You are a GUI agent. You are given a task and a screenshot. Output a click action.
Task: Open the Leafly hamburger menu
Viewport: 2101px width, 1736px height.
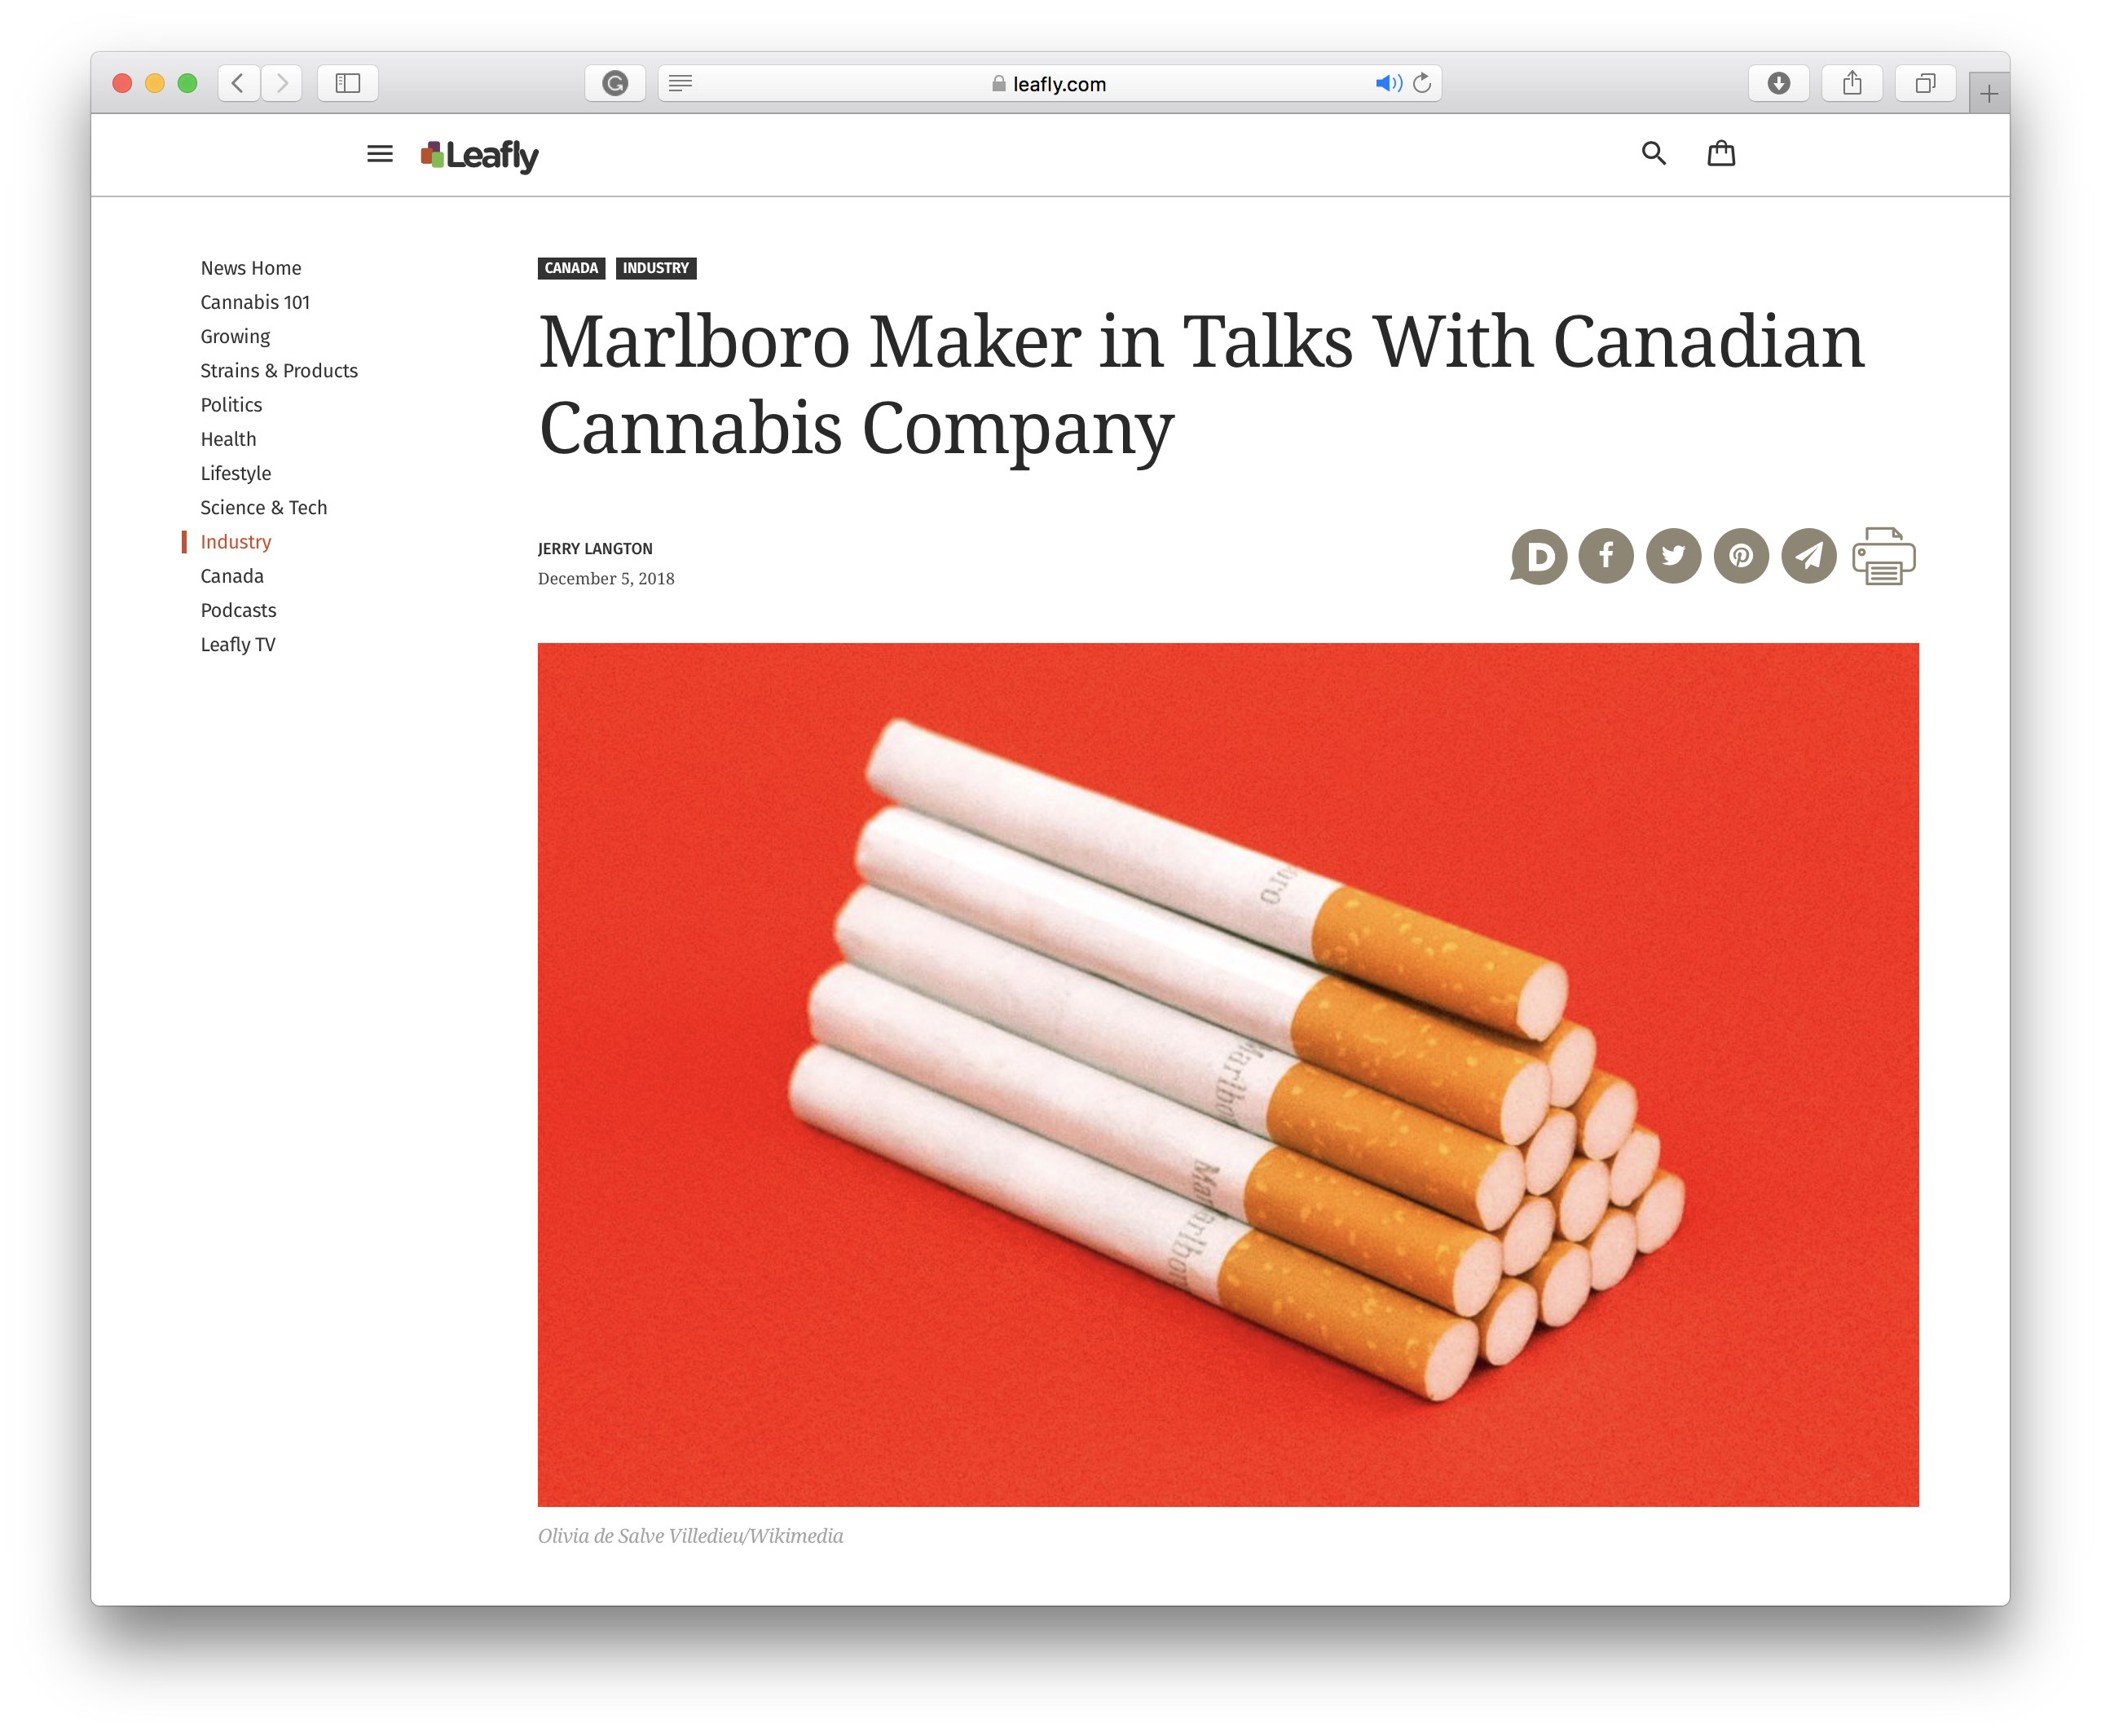point(379,154)
